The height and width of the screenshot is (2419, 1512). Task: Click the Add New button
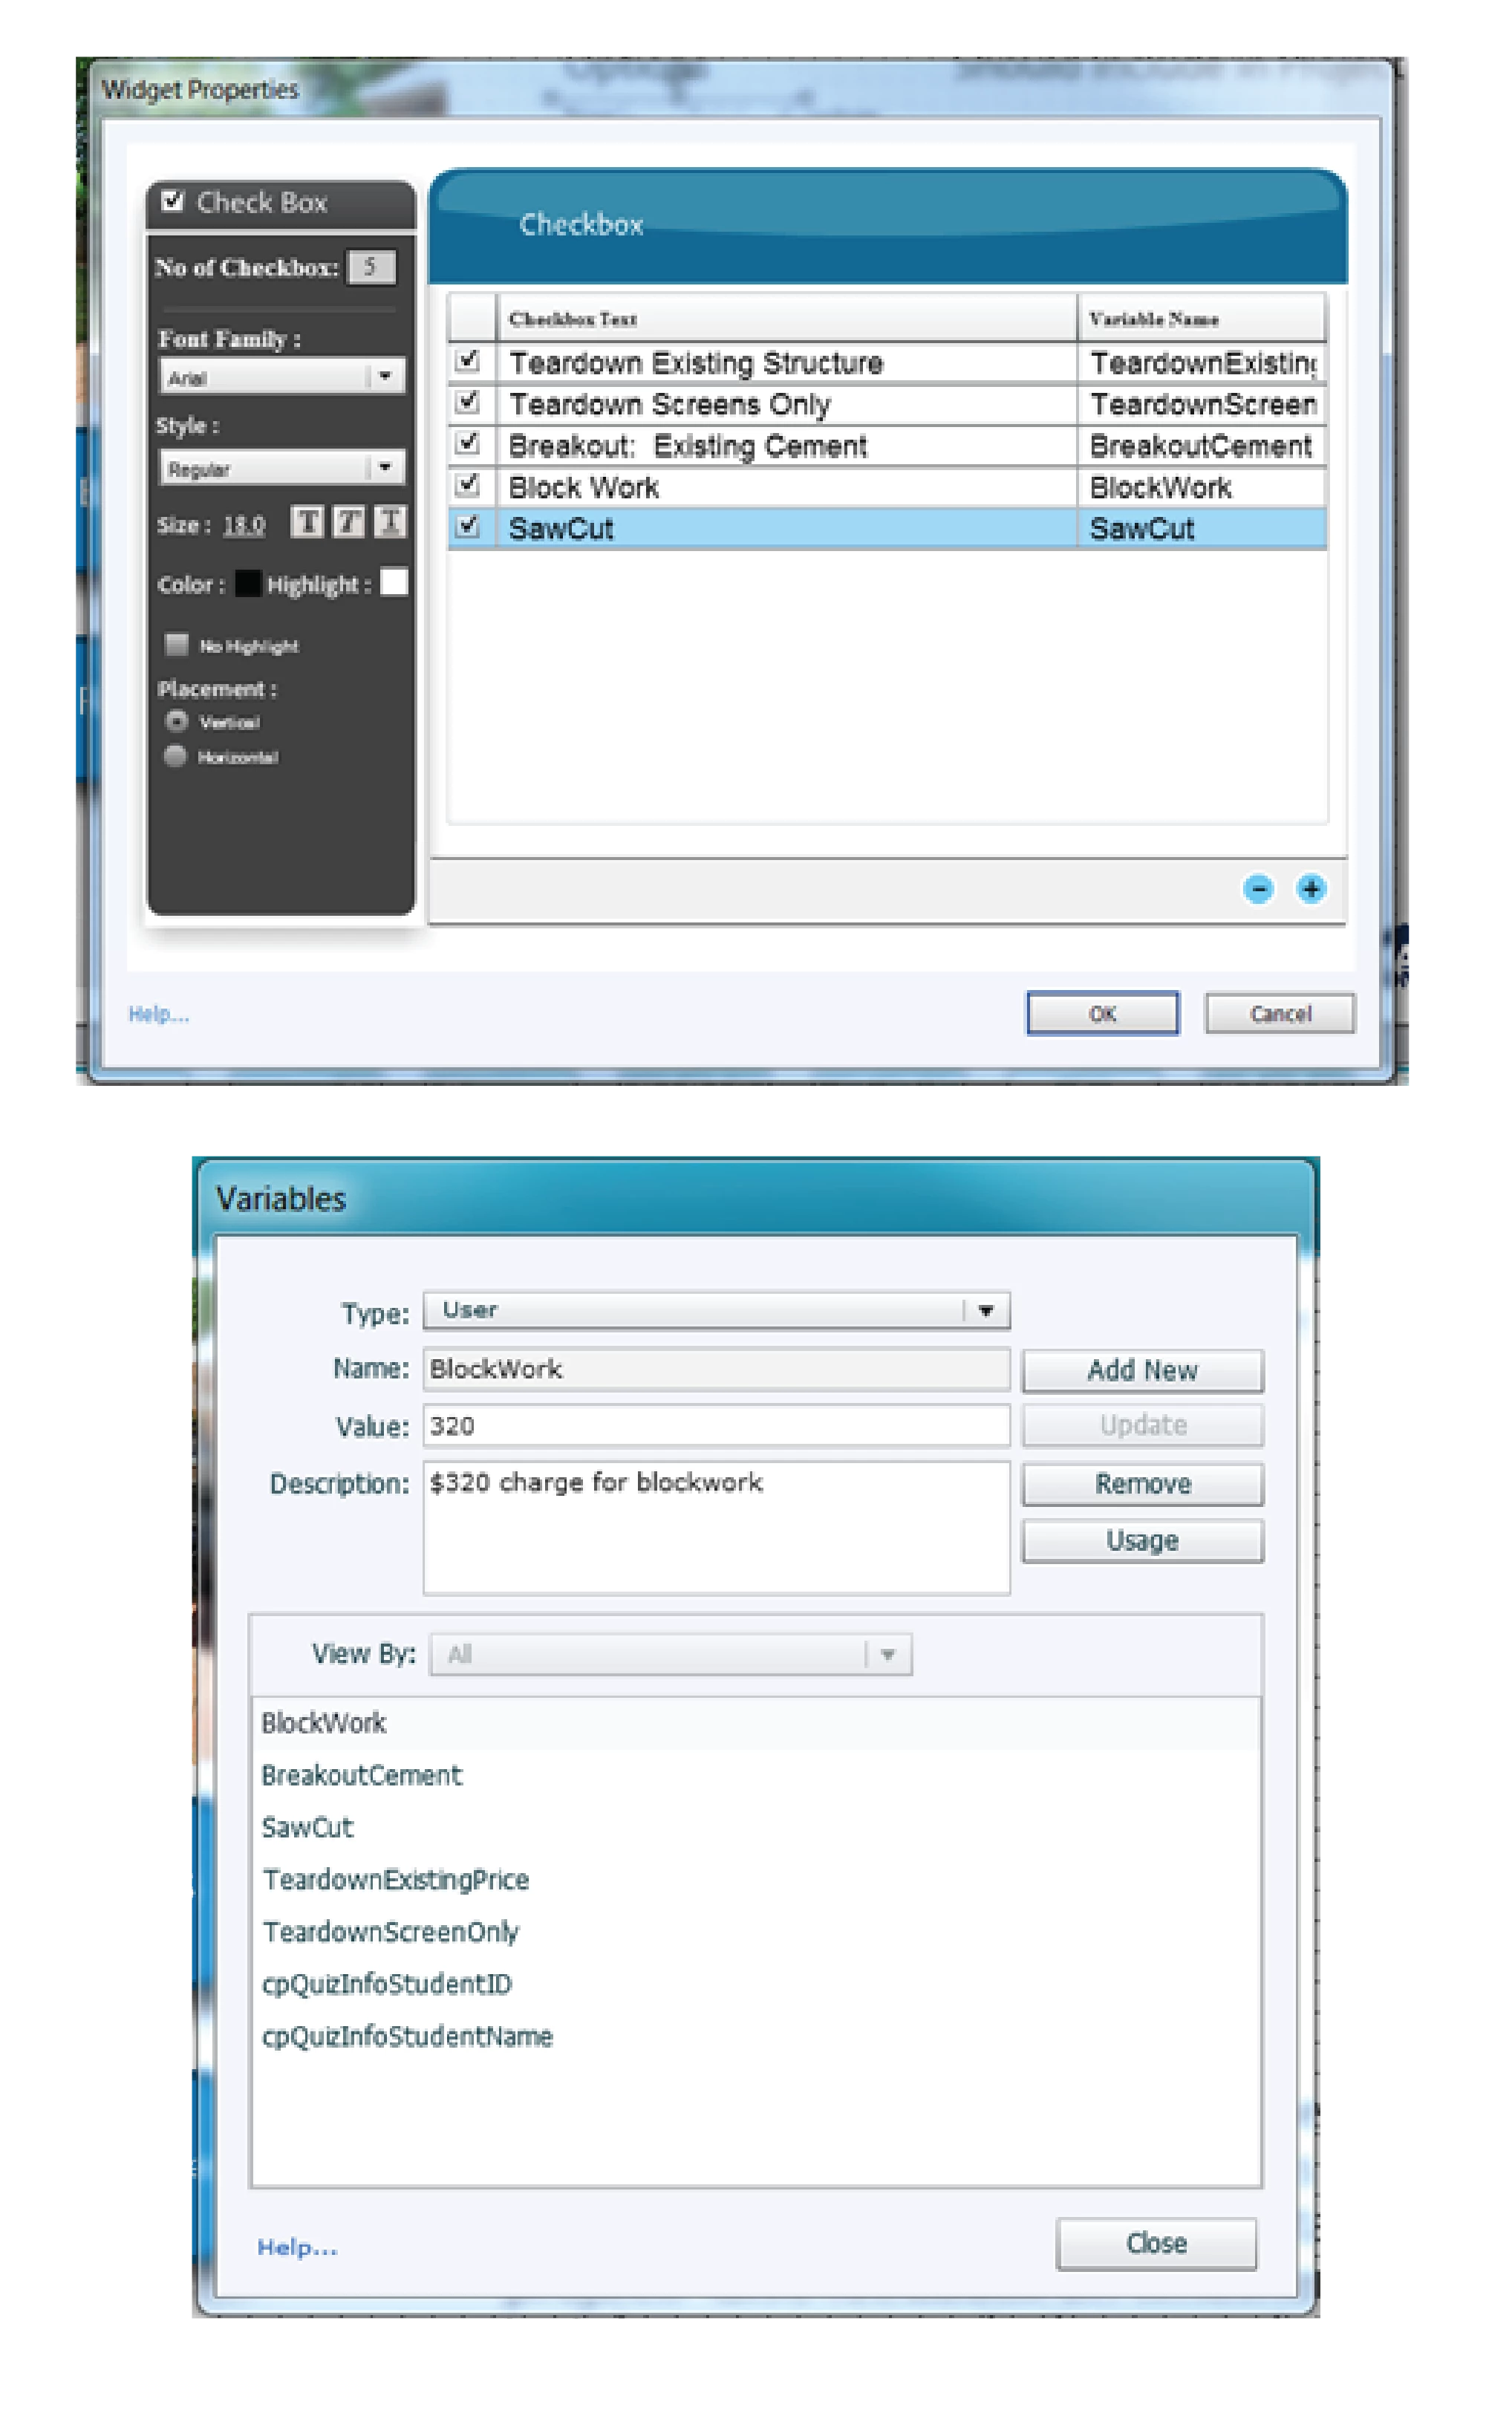[x=1142, y=1369]
